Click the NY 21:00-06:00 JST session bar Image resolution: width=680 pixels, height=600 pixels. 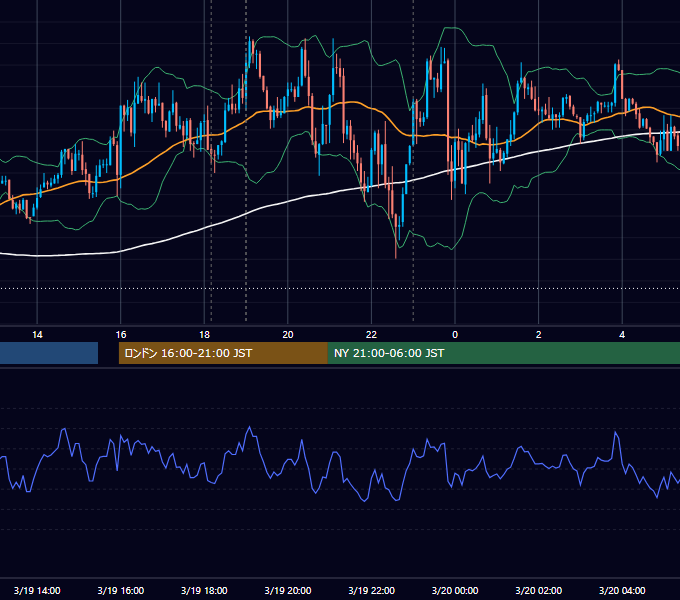pyautogui.click(x=504, y=353)
